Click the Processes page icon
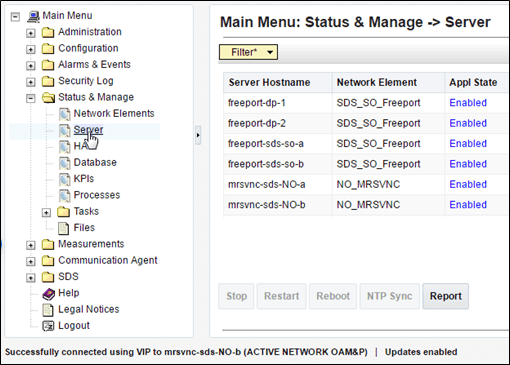Image resolution: width=510 pixels, height=365 pixels. pos(65,196)
